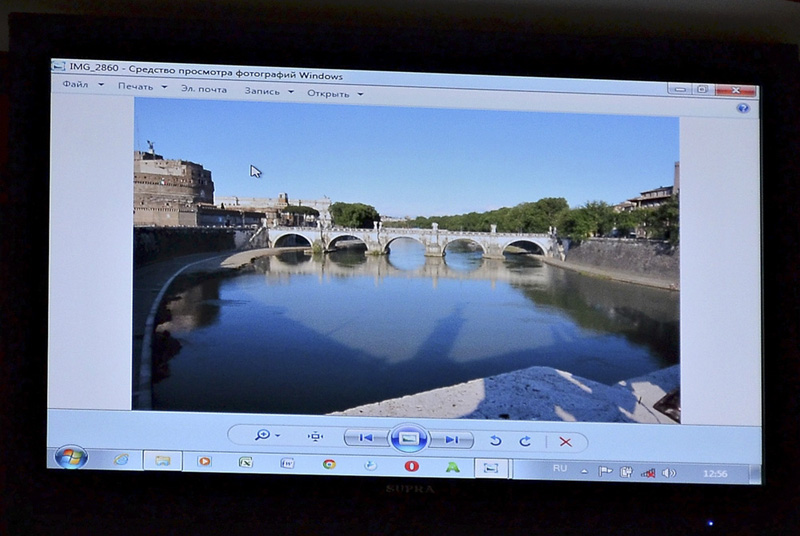800x536 pixels.
Task: Open the Запись dropdown menu
Action: 268,91
